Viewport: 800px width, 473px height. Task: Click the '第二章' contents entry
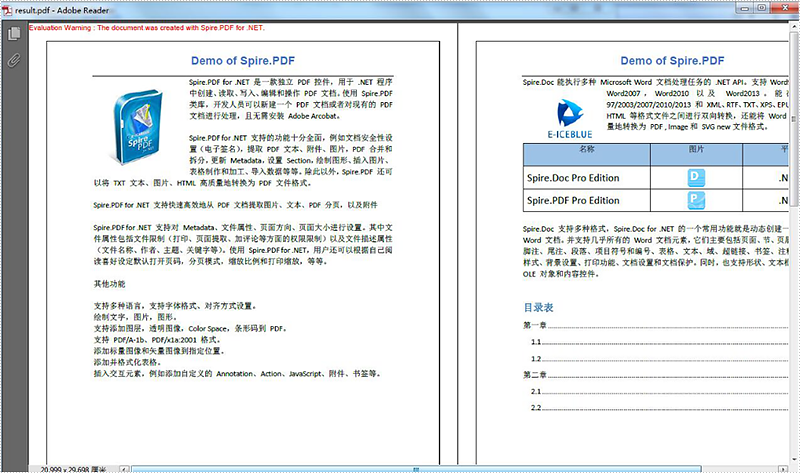pos(656,375)
